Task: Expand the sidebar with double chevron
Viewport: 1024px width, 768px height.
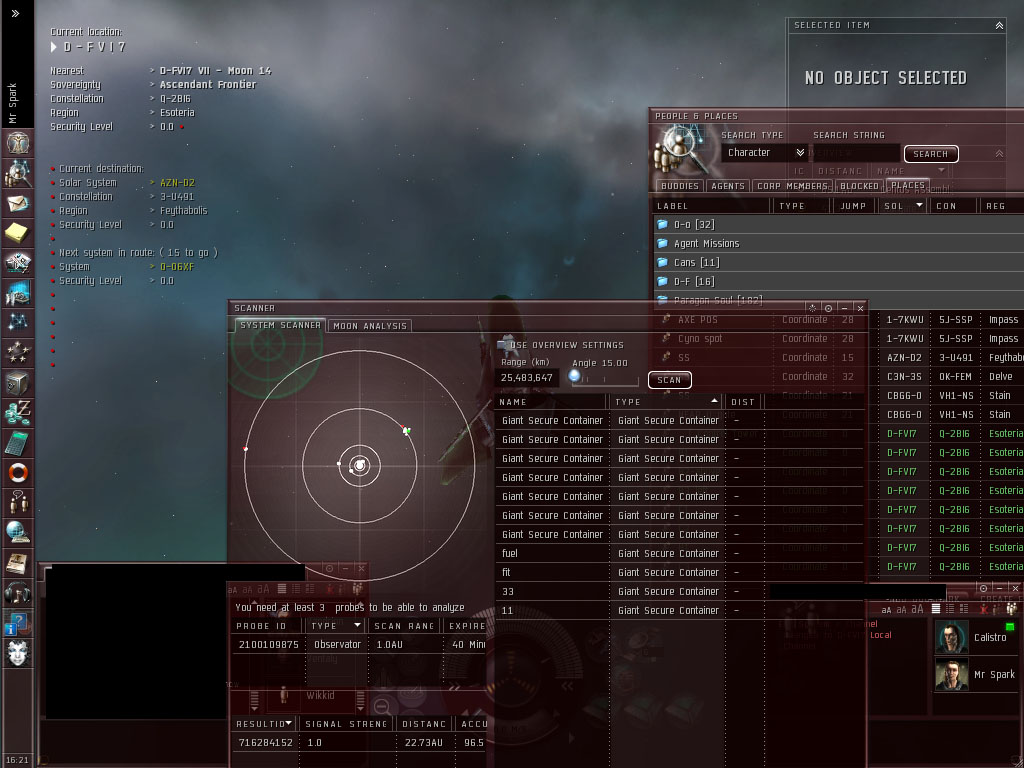Action: [x=15, y=13]
